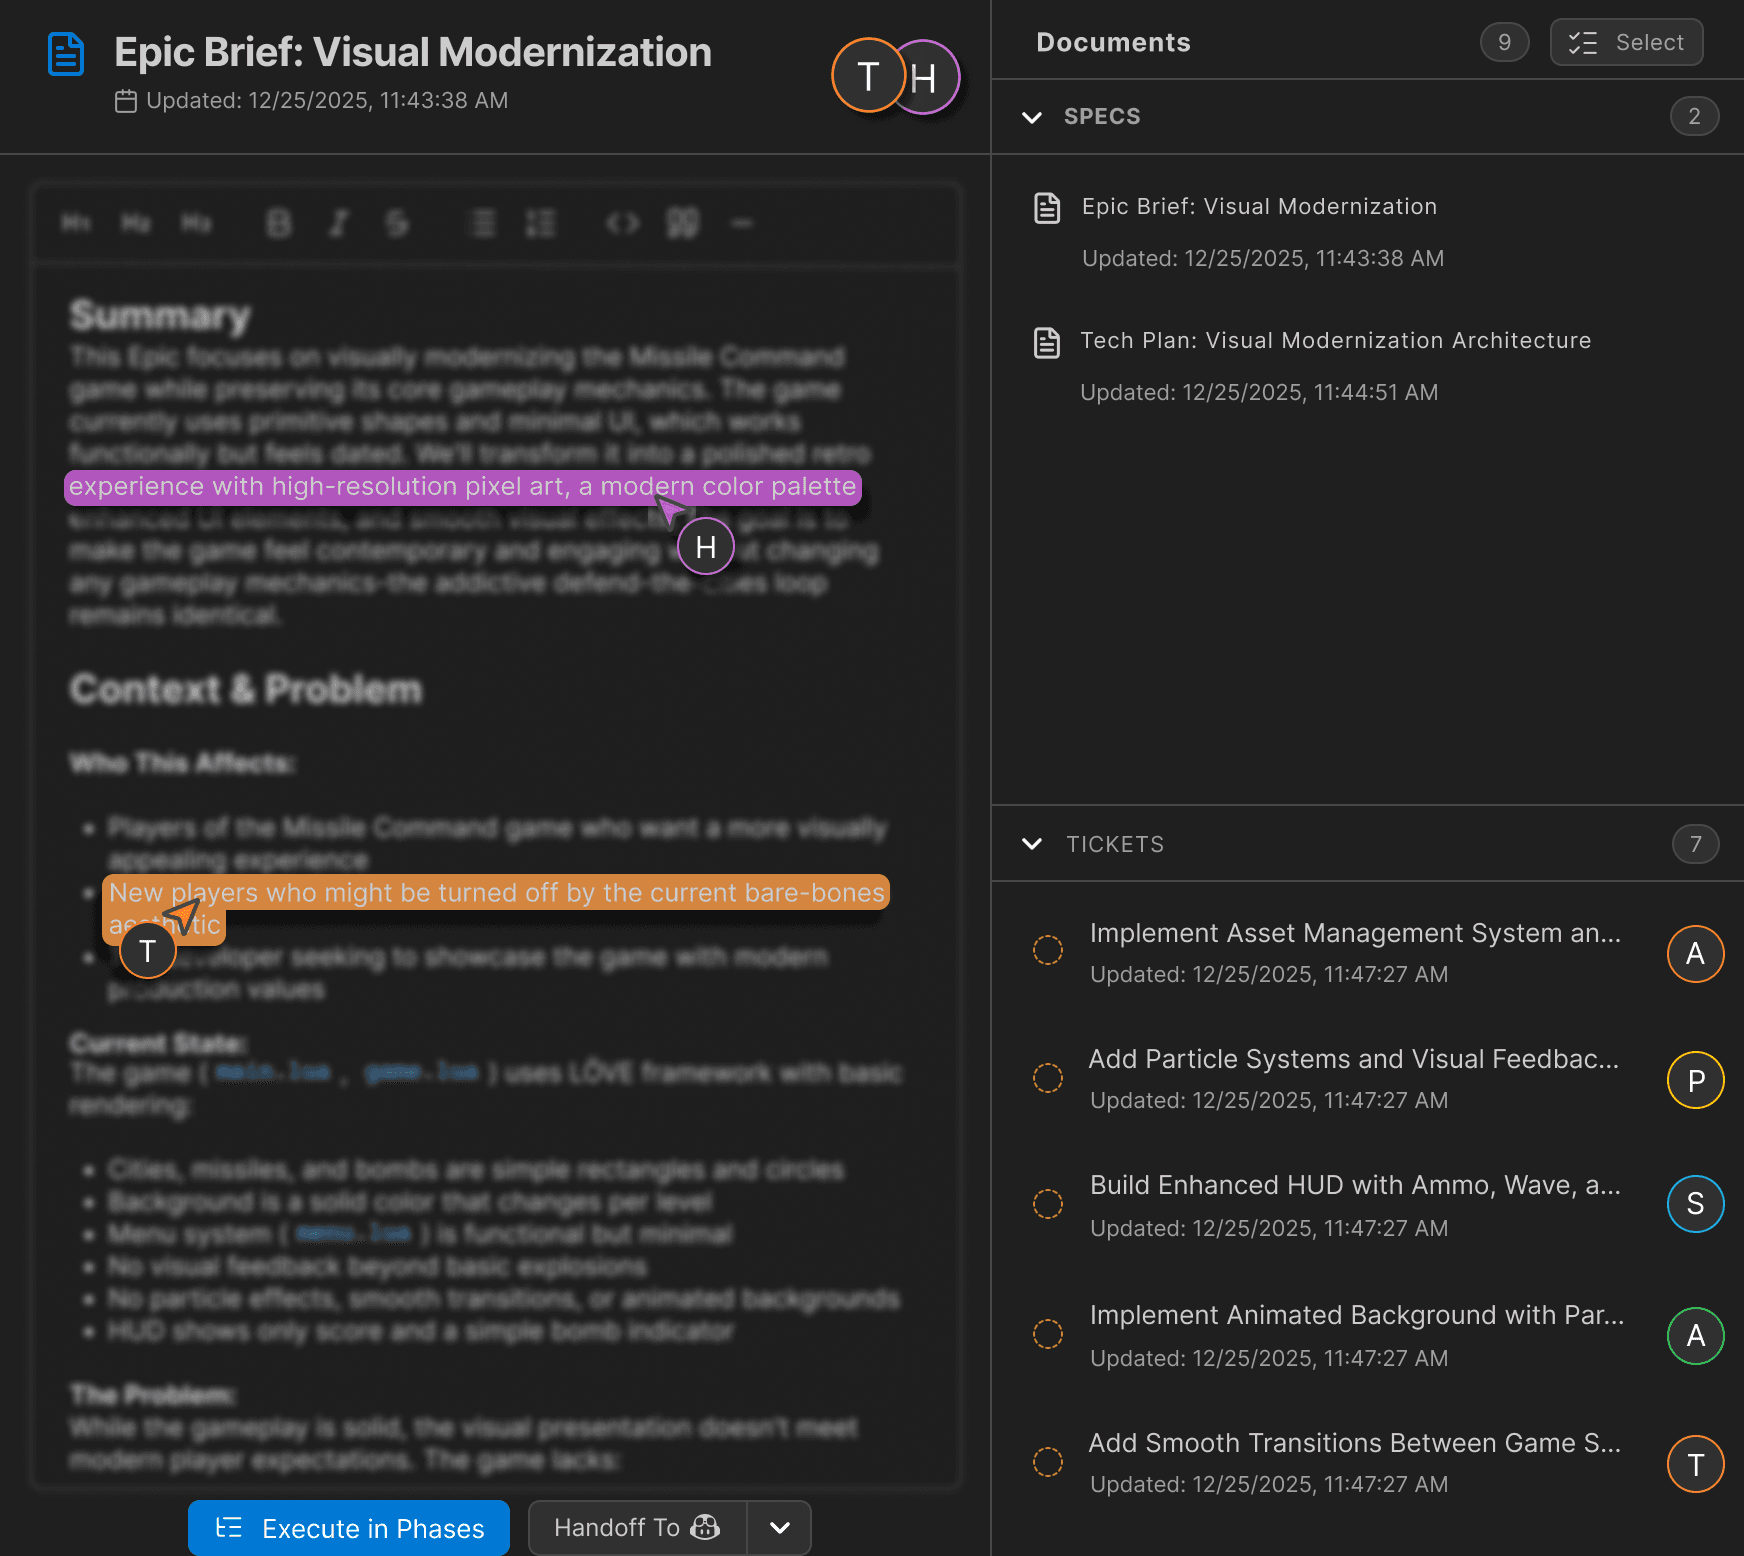Click the Handoff To button

point(637,1528)
